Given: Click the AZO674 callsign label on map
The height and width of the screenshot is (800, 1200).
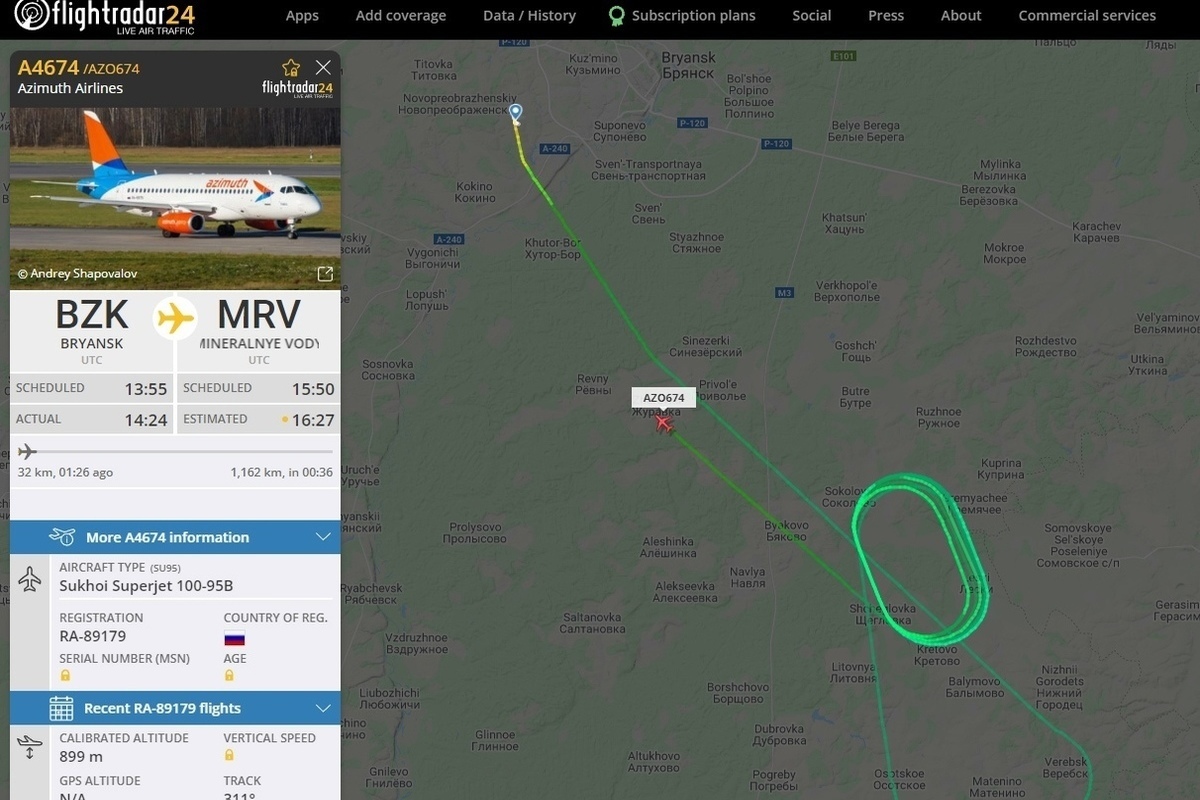Looking at the screenshot, I should (663, 397).
